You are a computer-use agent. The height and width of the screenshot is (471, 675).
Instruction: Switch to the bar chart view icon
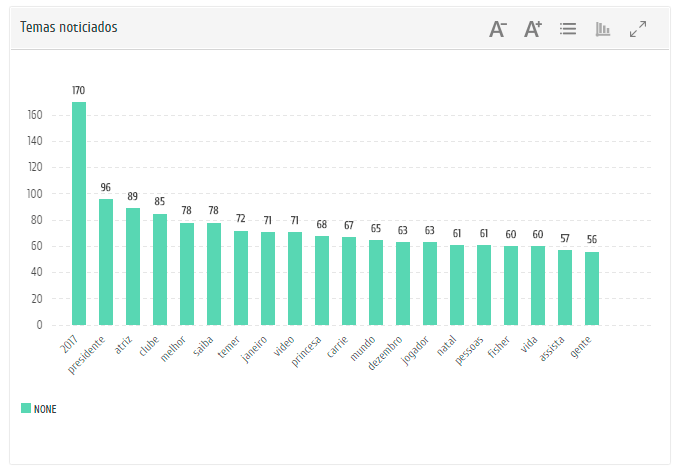(x=603, y=29)
